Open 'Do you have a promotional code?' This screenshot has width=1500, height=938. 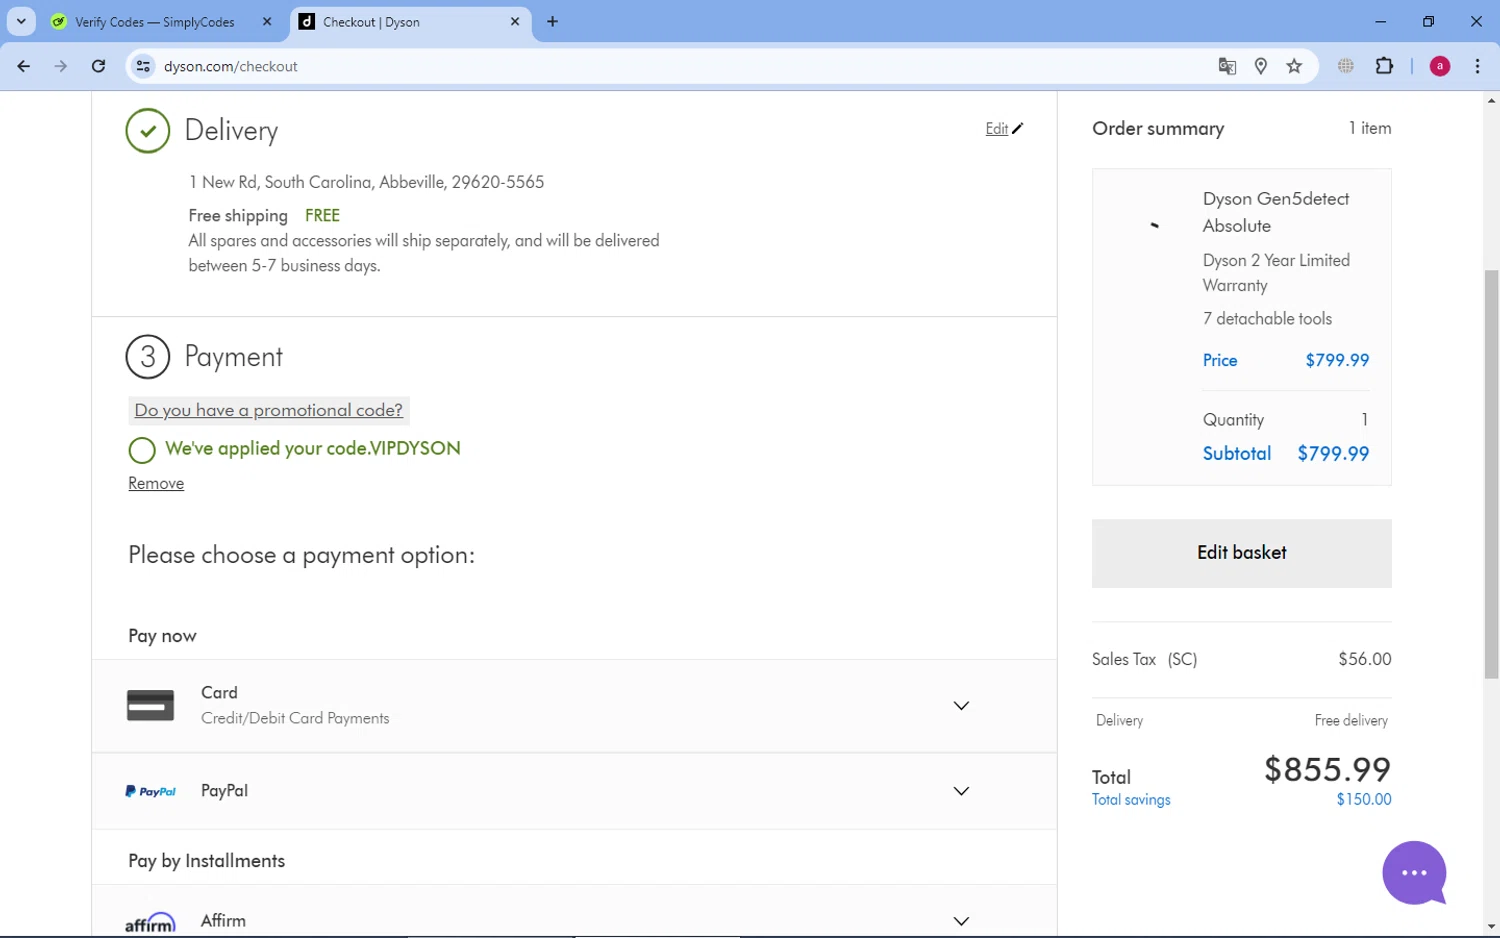tap(268, 410)
